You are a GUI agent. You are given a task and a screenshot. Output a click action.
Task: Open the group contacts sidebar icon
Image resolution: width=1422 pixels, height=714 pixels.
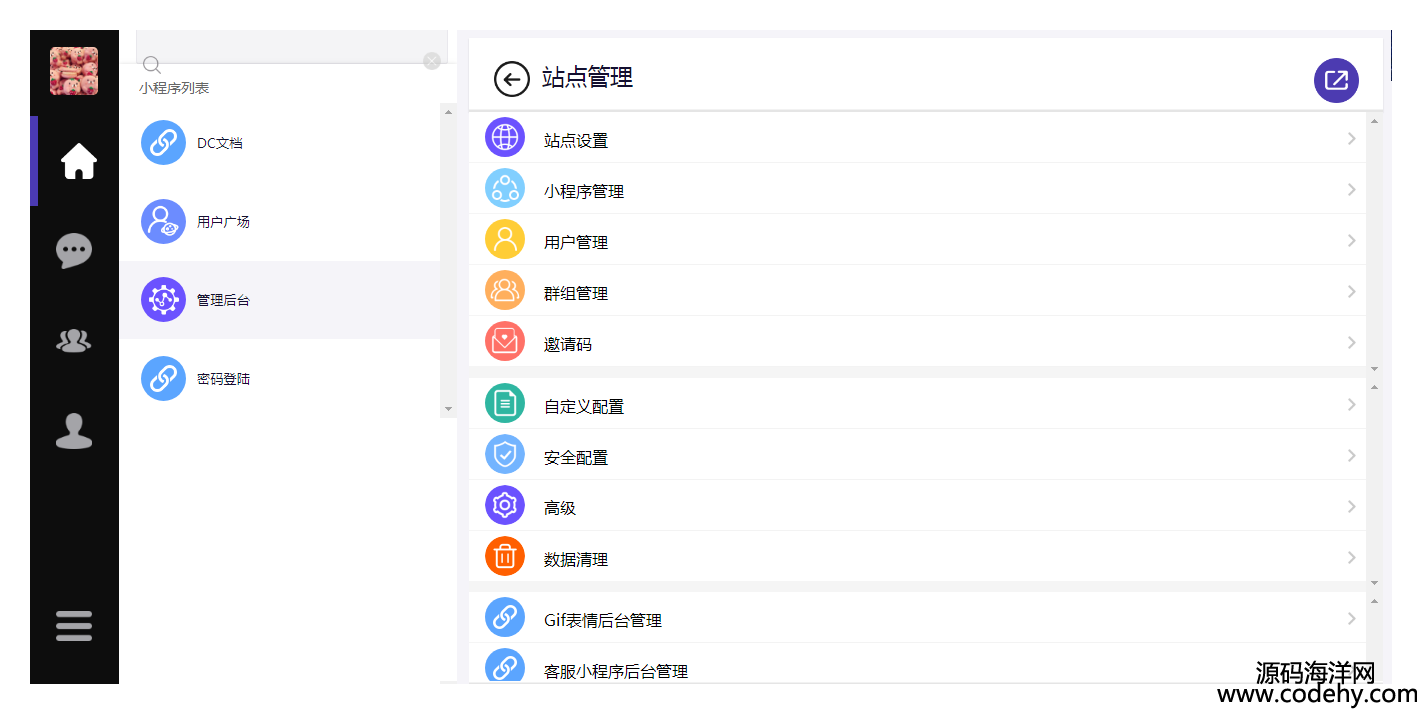click(x=74, y=341)
